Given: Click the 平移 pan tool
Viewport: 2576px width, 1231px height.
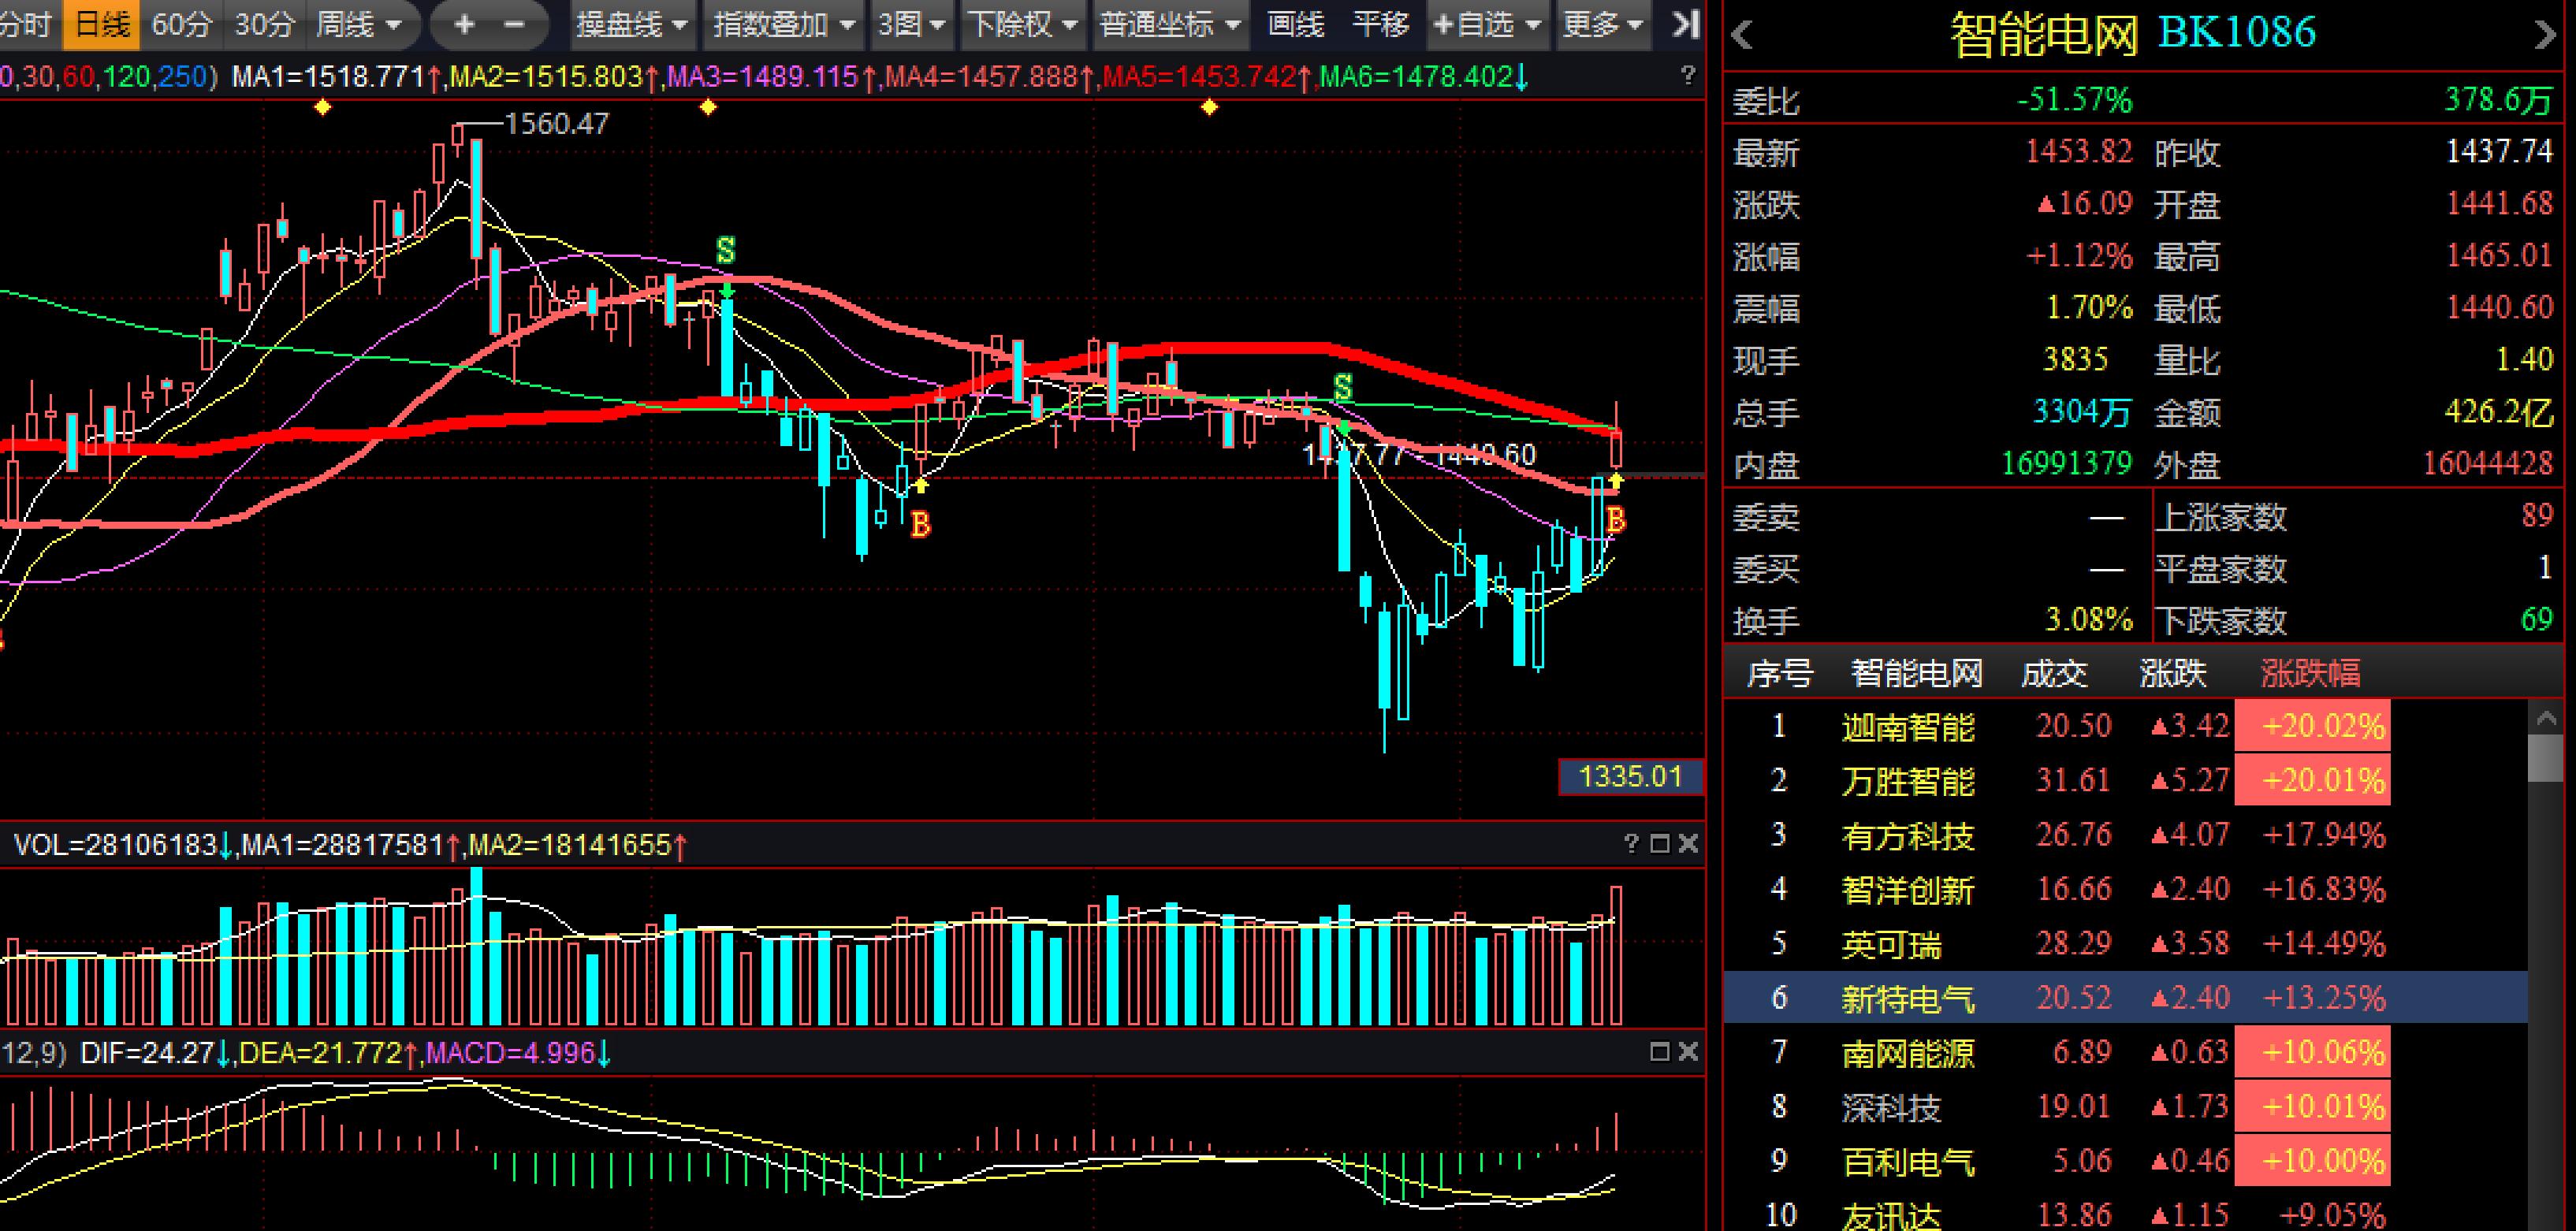Looking at the screenshot, I should point(1380,24).
